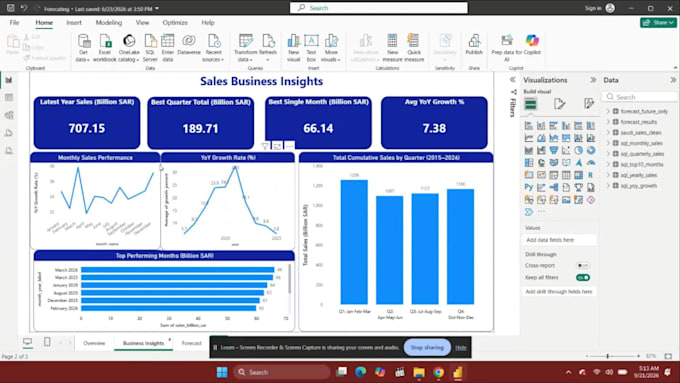Switch to Model view in left sidebar
680x383 pixels.
[x=9, y=115]
